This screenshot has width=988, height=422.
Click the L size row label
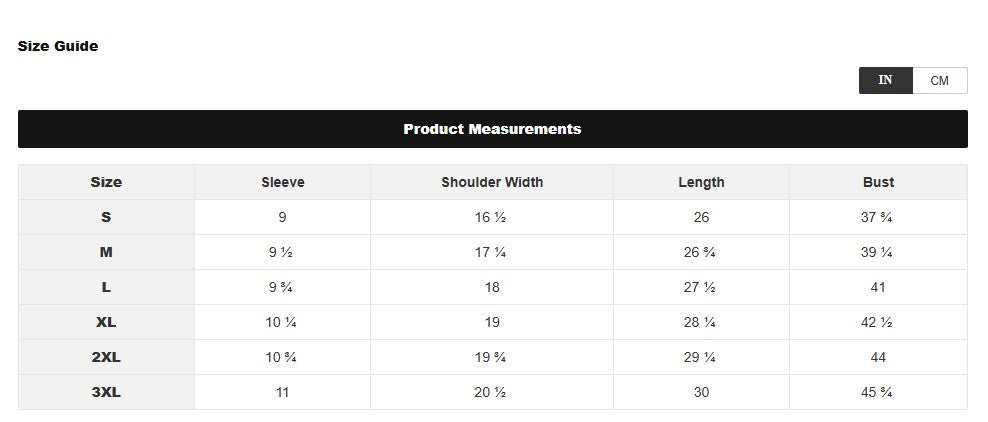[x=106, y=287]
